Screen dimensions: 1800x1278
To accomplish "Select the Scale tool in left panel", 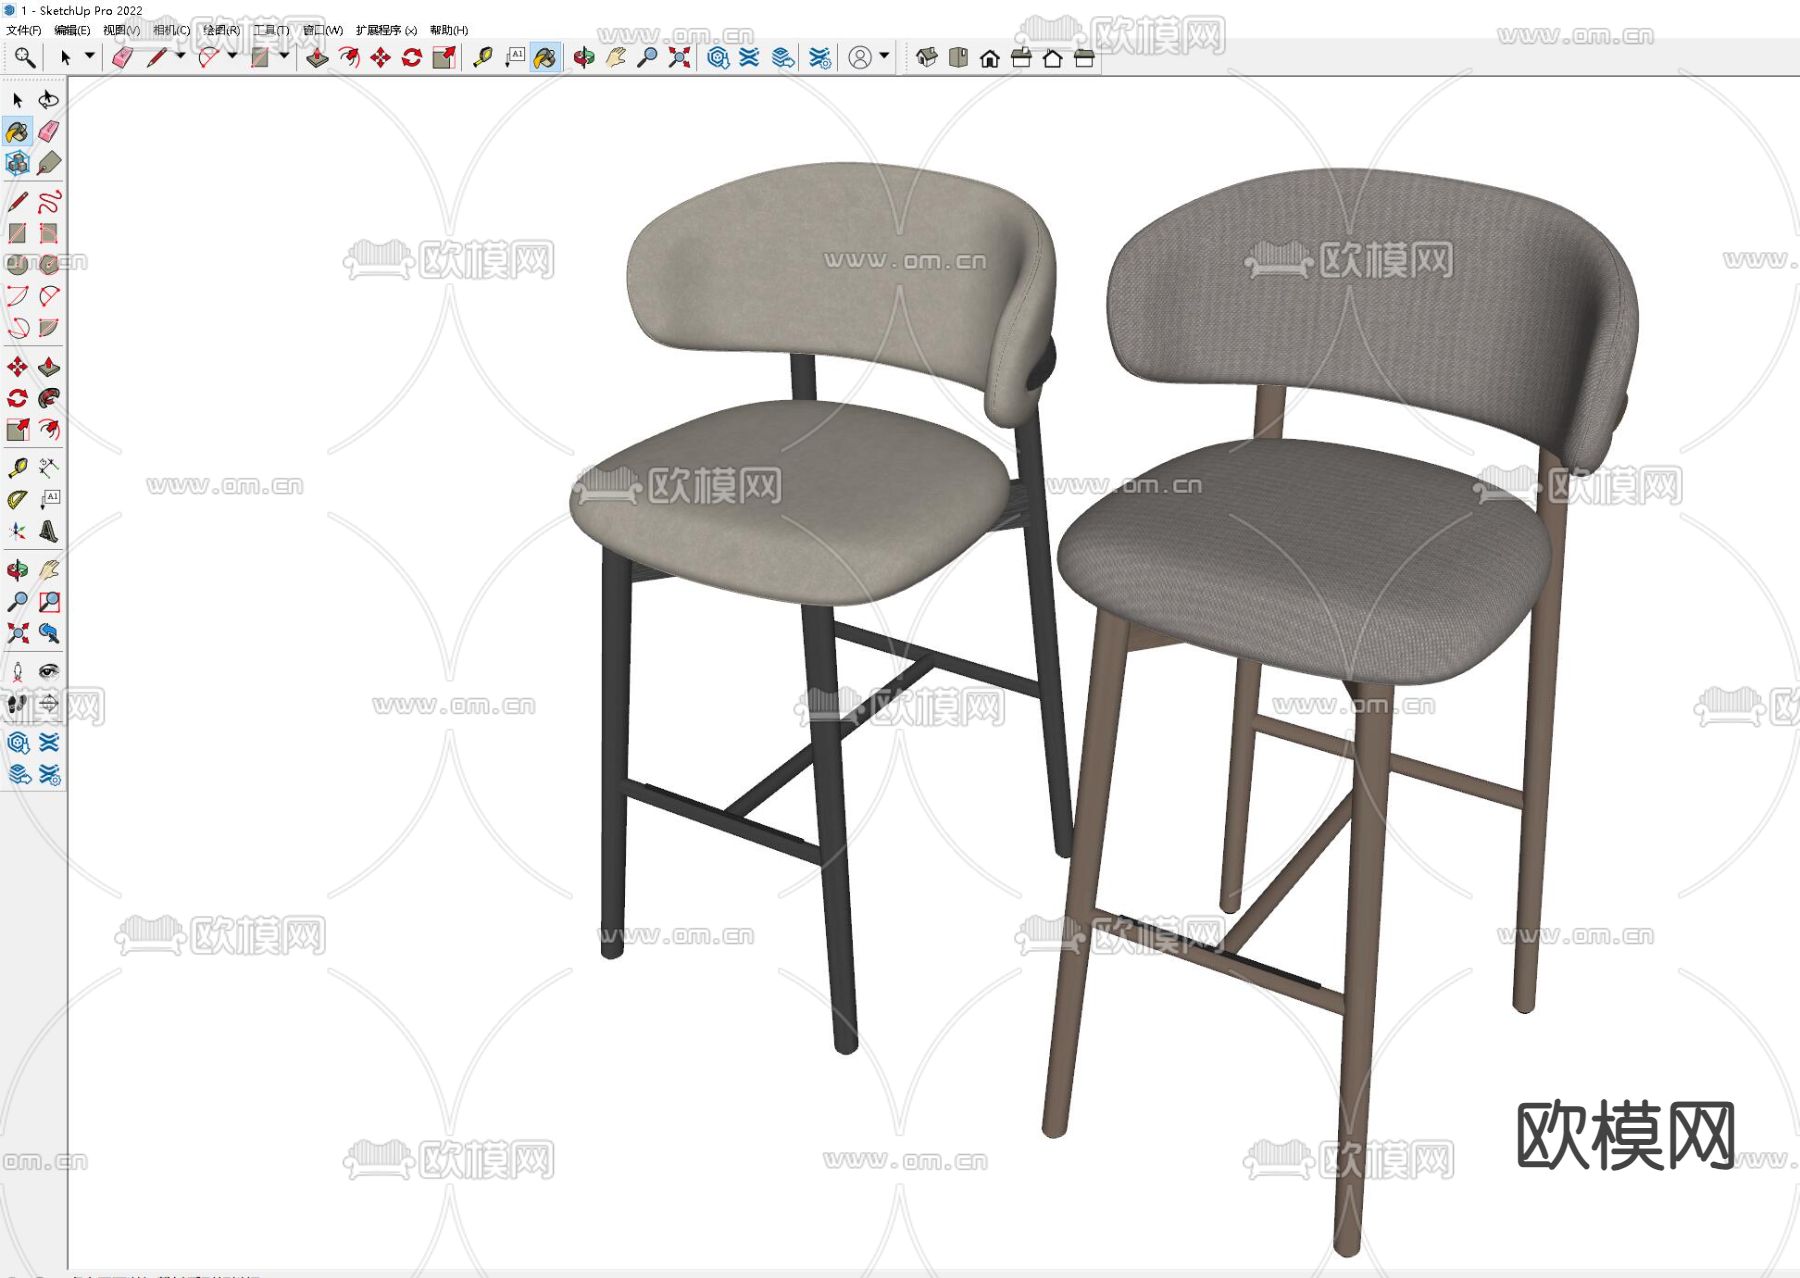I will [x=17, y=430].
